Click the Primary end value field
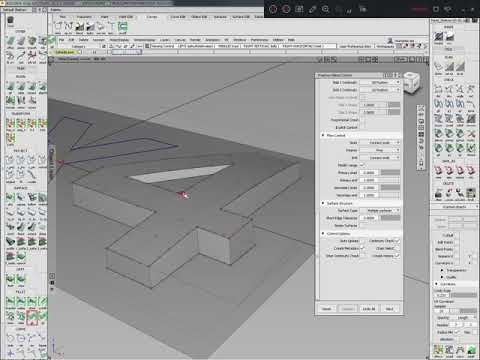The image size is (480, 360). pyautogui.click(x=370, y=180)
